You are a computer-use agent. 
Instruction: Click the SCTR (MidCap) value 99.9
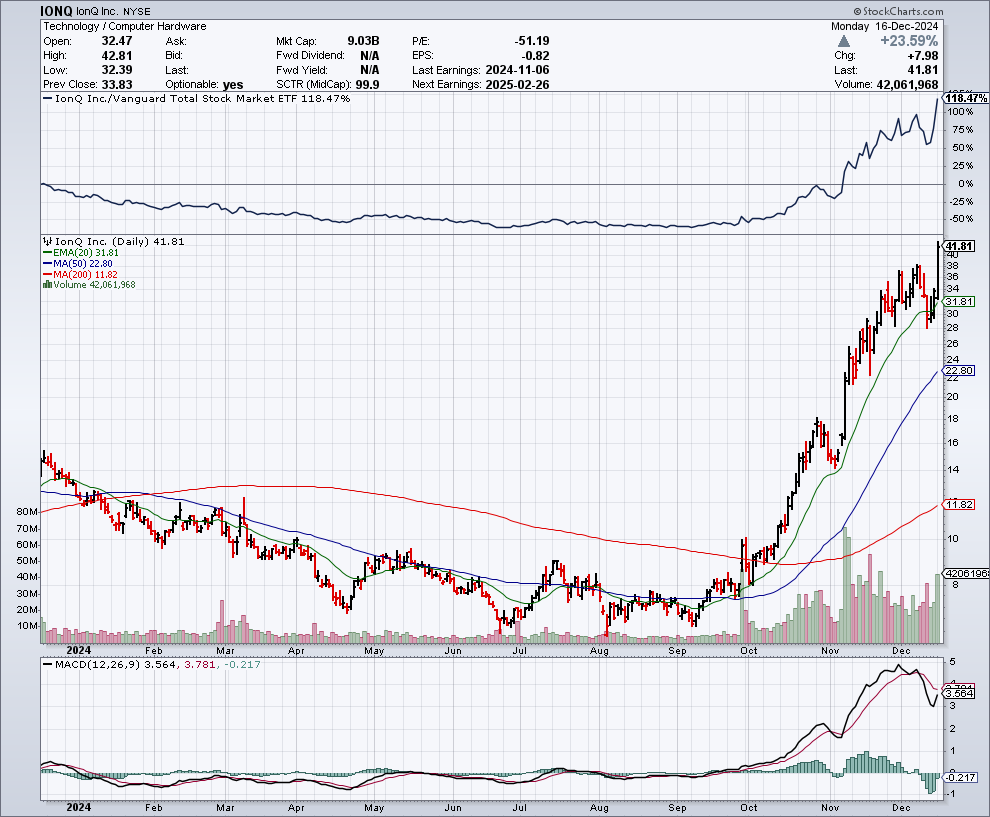367,85
